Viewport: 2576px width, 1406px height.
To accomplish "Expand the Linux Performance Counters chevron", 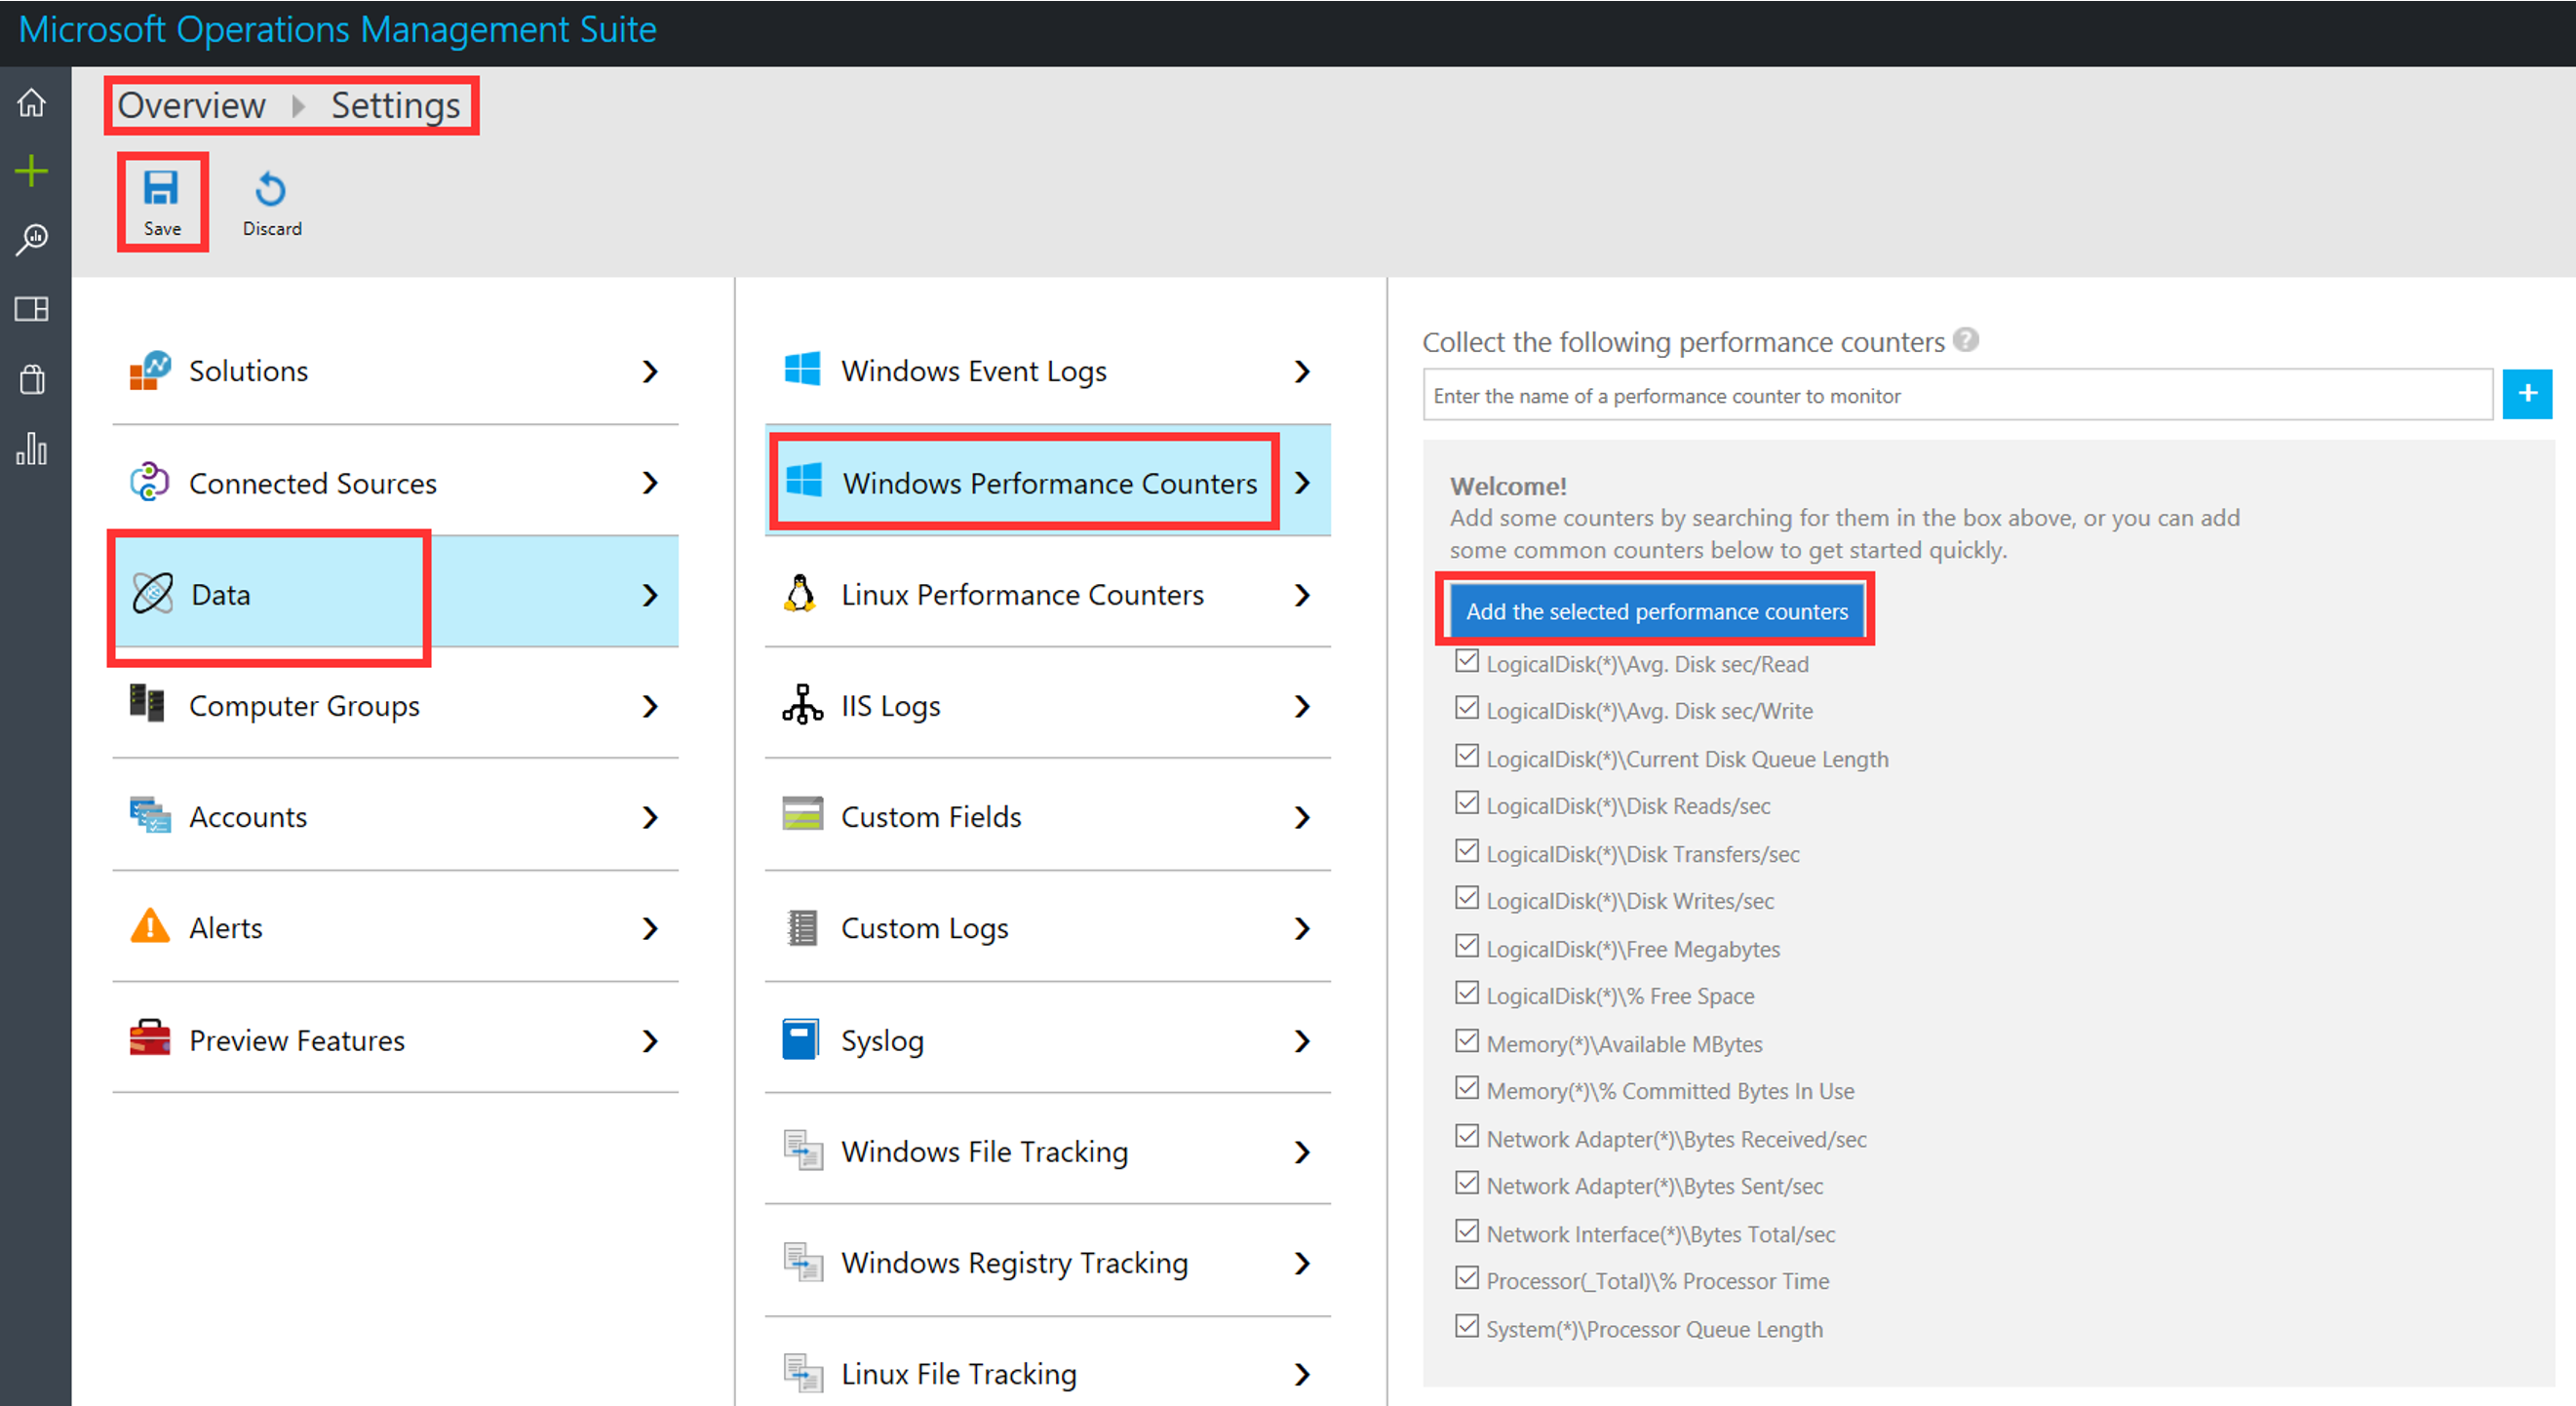I will [x=1302, y=595].
